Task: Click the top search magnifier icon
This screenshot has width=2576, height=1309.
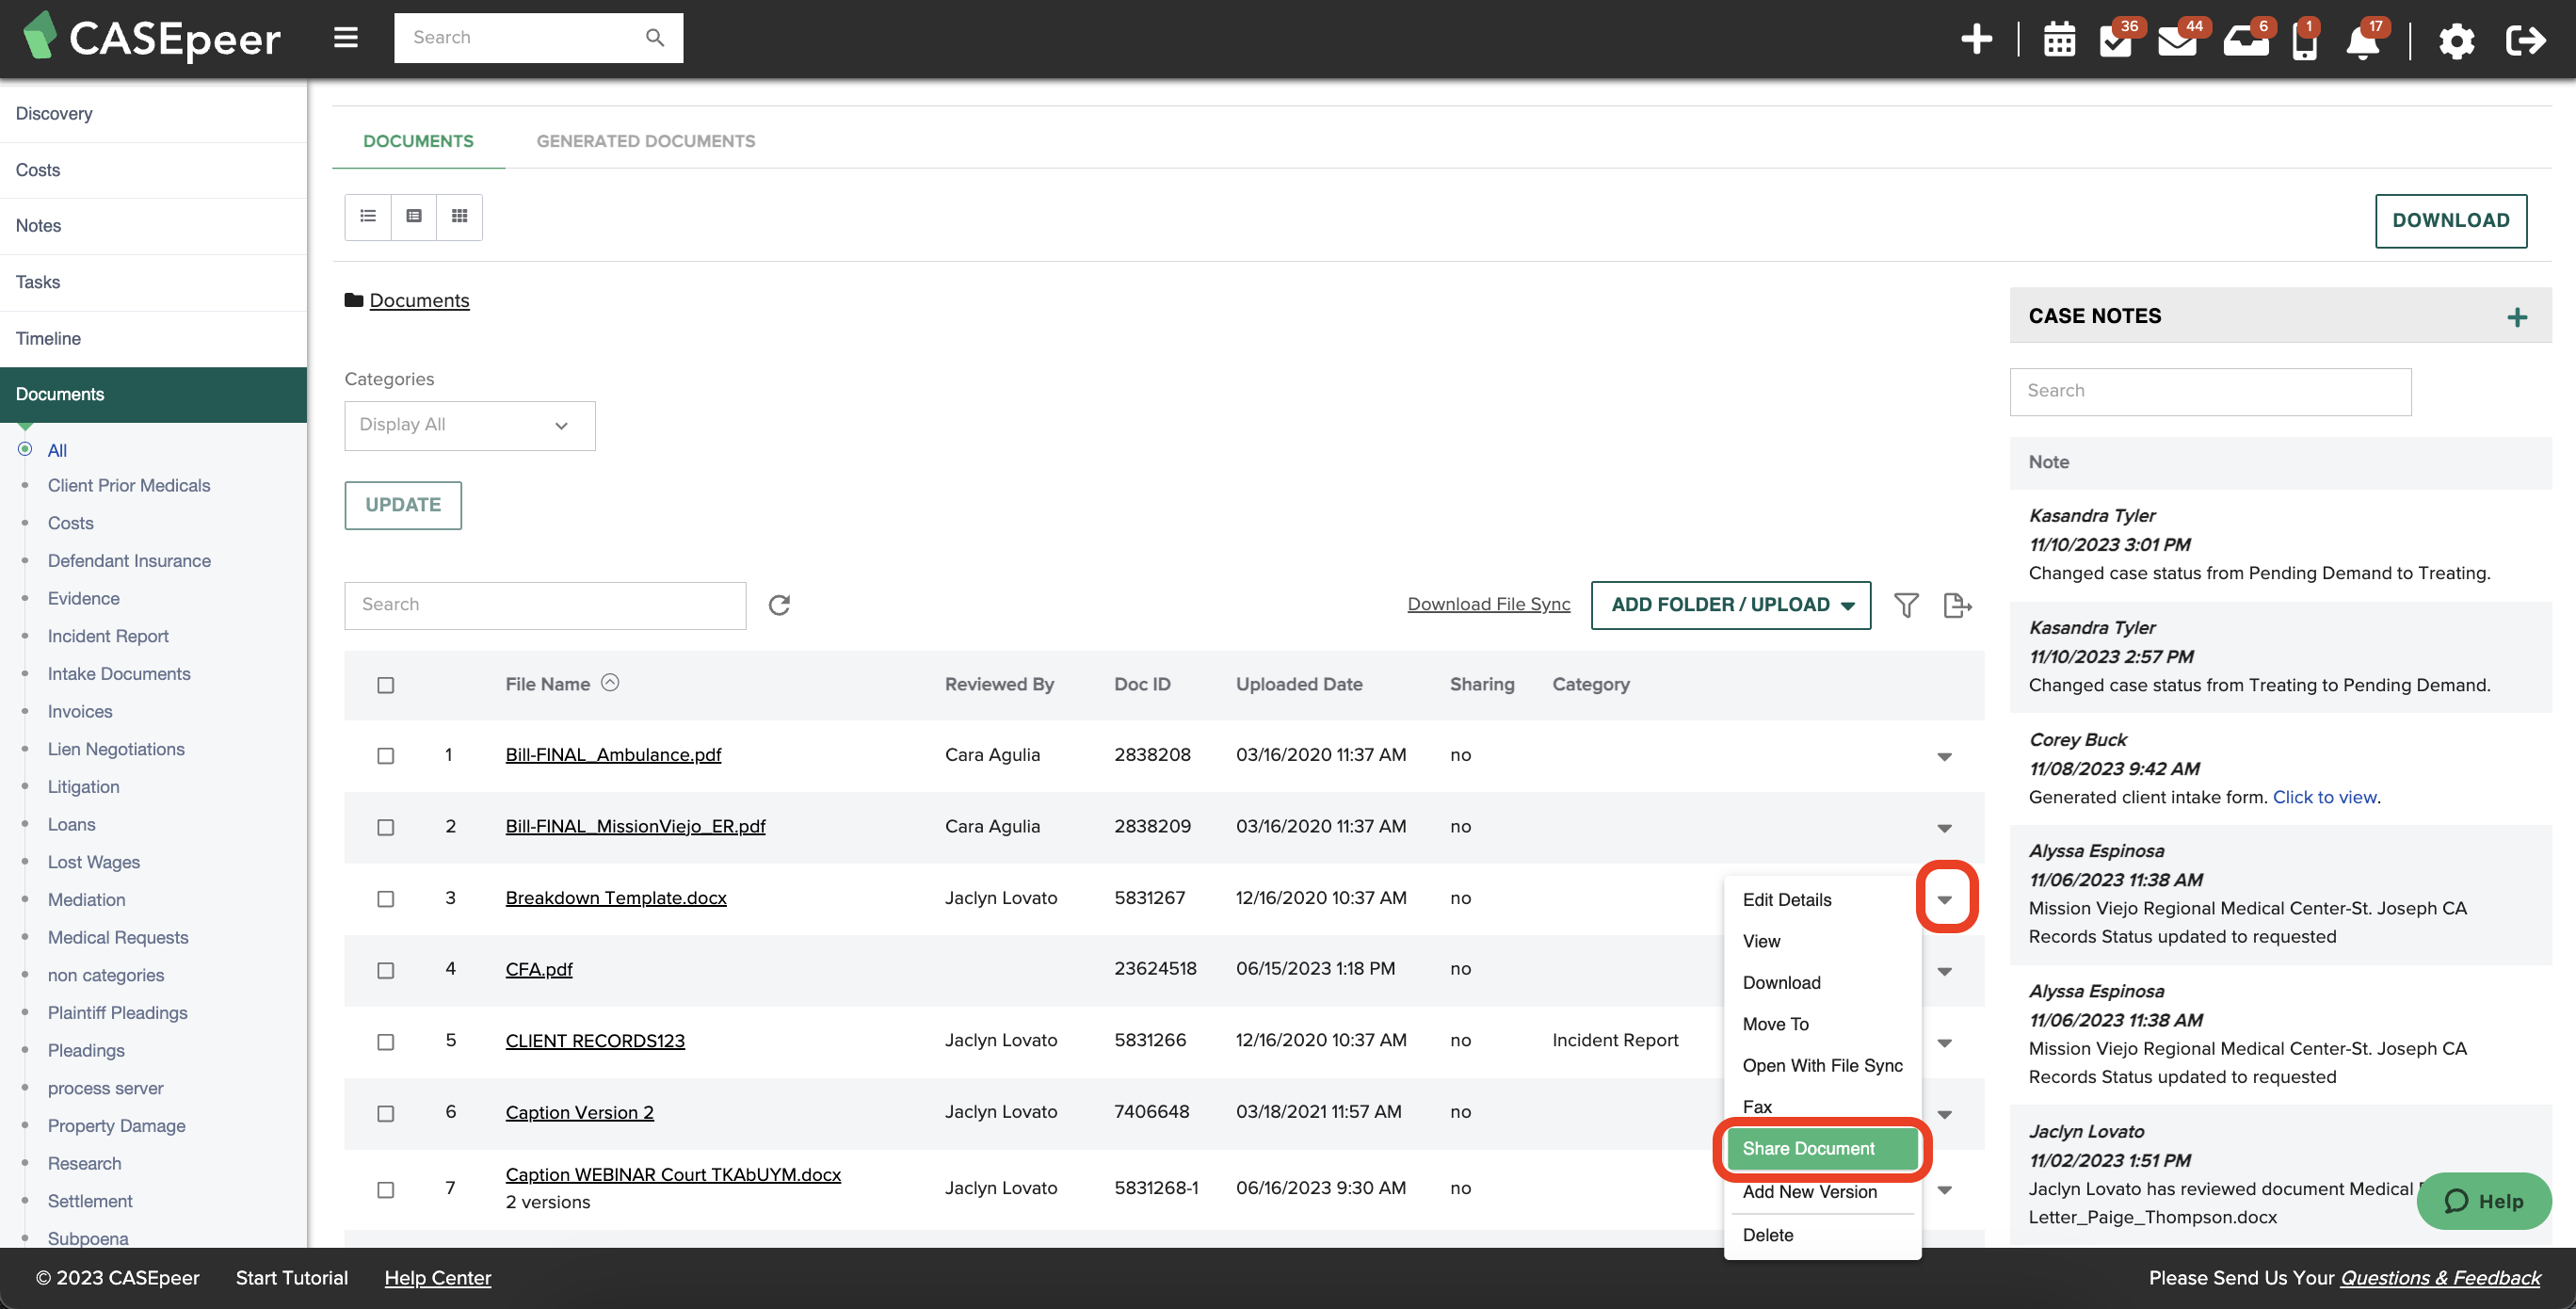Action: click(655, 38)
